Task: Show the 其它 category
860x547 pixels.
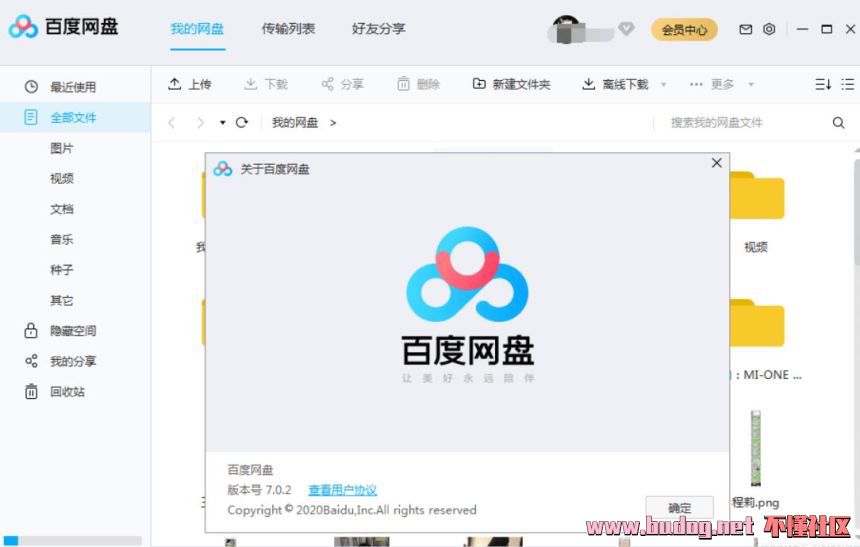Action: pos(61,300)
